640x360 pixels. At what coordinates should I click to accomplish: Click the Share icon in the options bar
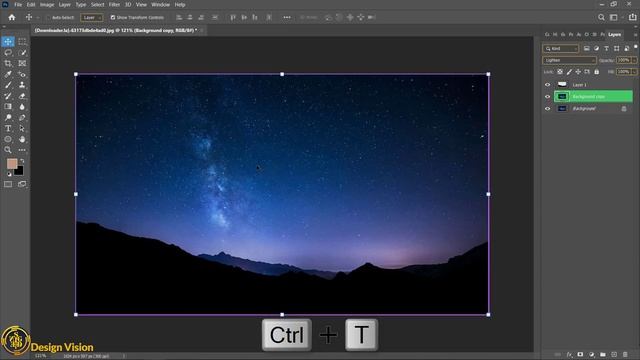pos(632,17)
